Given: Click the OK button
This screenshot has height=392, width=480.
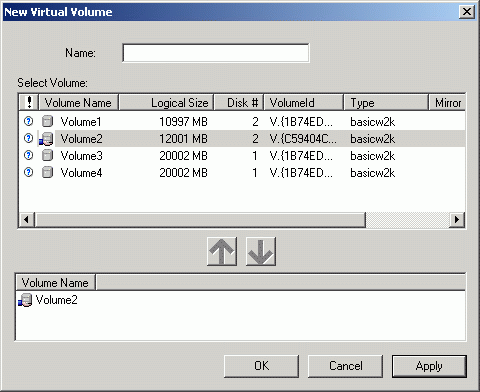Looking at the screenshot, I should [x=261, y=366].
